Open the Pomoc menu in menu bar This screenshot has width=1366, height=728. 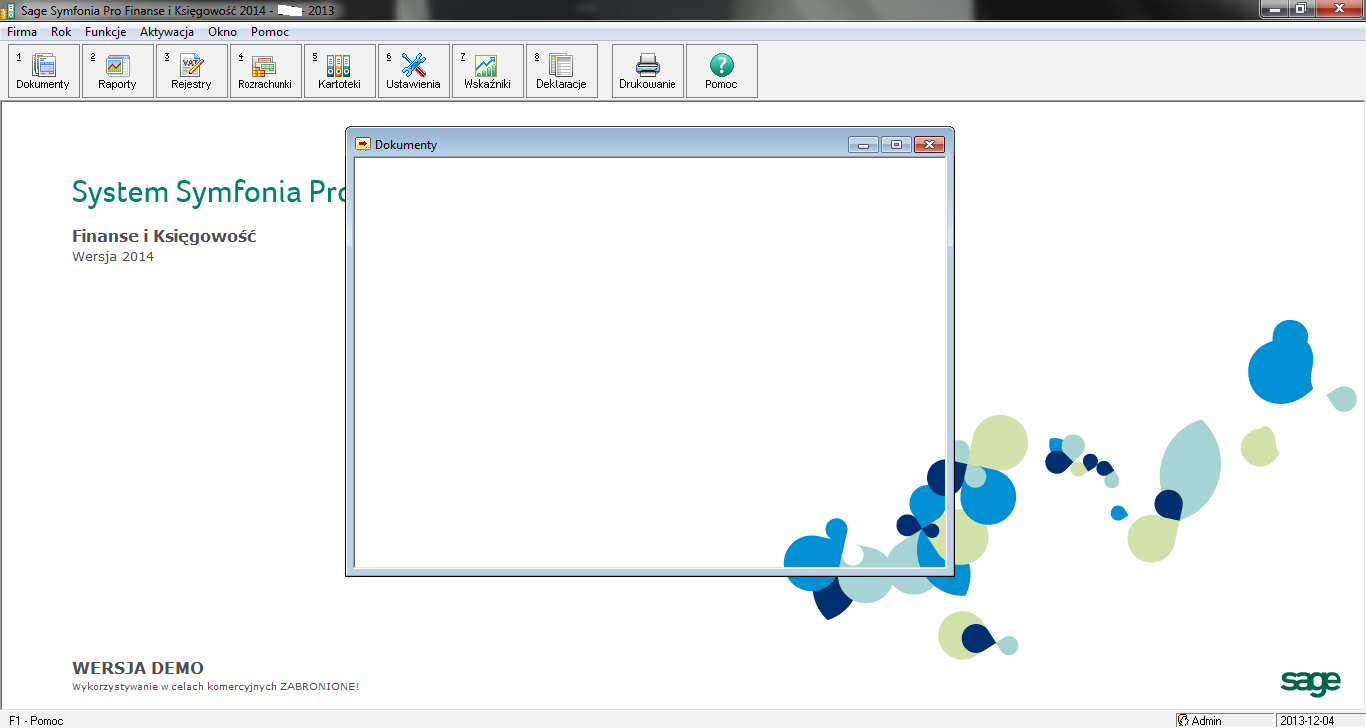pyautogui.click(x=270, y=32)
